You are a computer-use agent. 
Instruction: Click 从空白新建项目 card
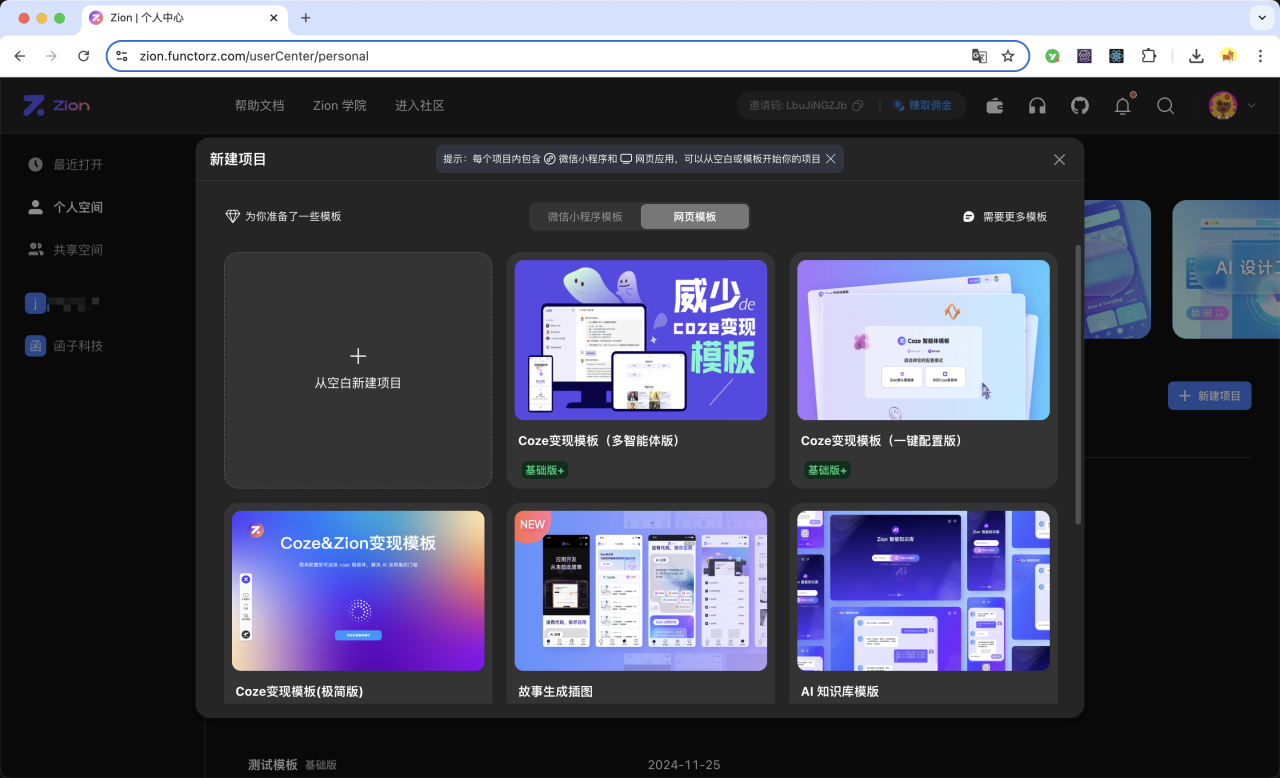pos(358,370)
